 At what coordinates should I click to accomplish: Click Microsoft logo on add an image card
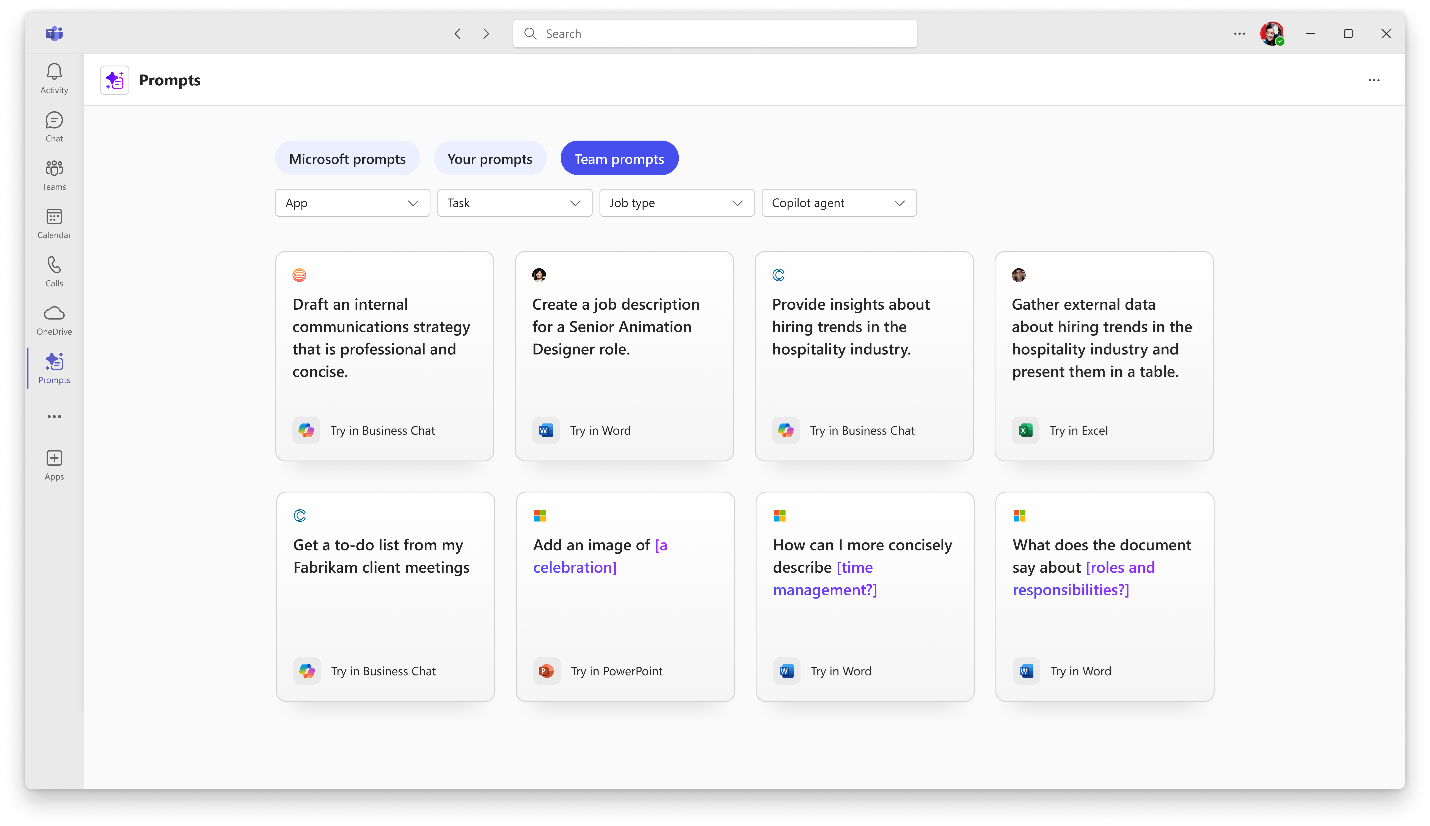click(x=540, y=516)
